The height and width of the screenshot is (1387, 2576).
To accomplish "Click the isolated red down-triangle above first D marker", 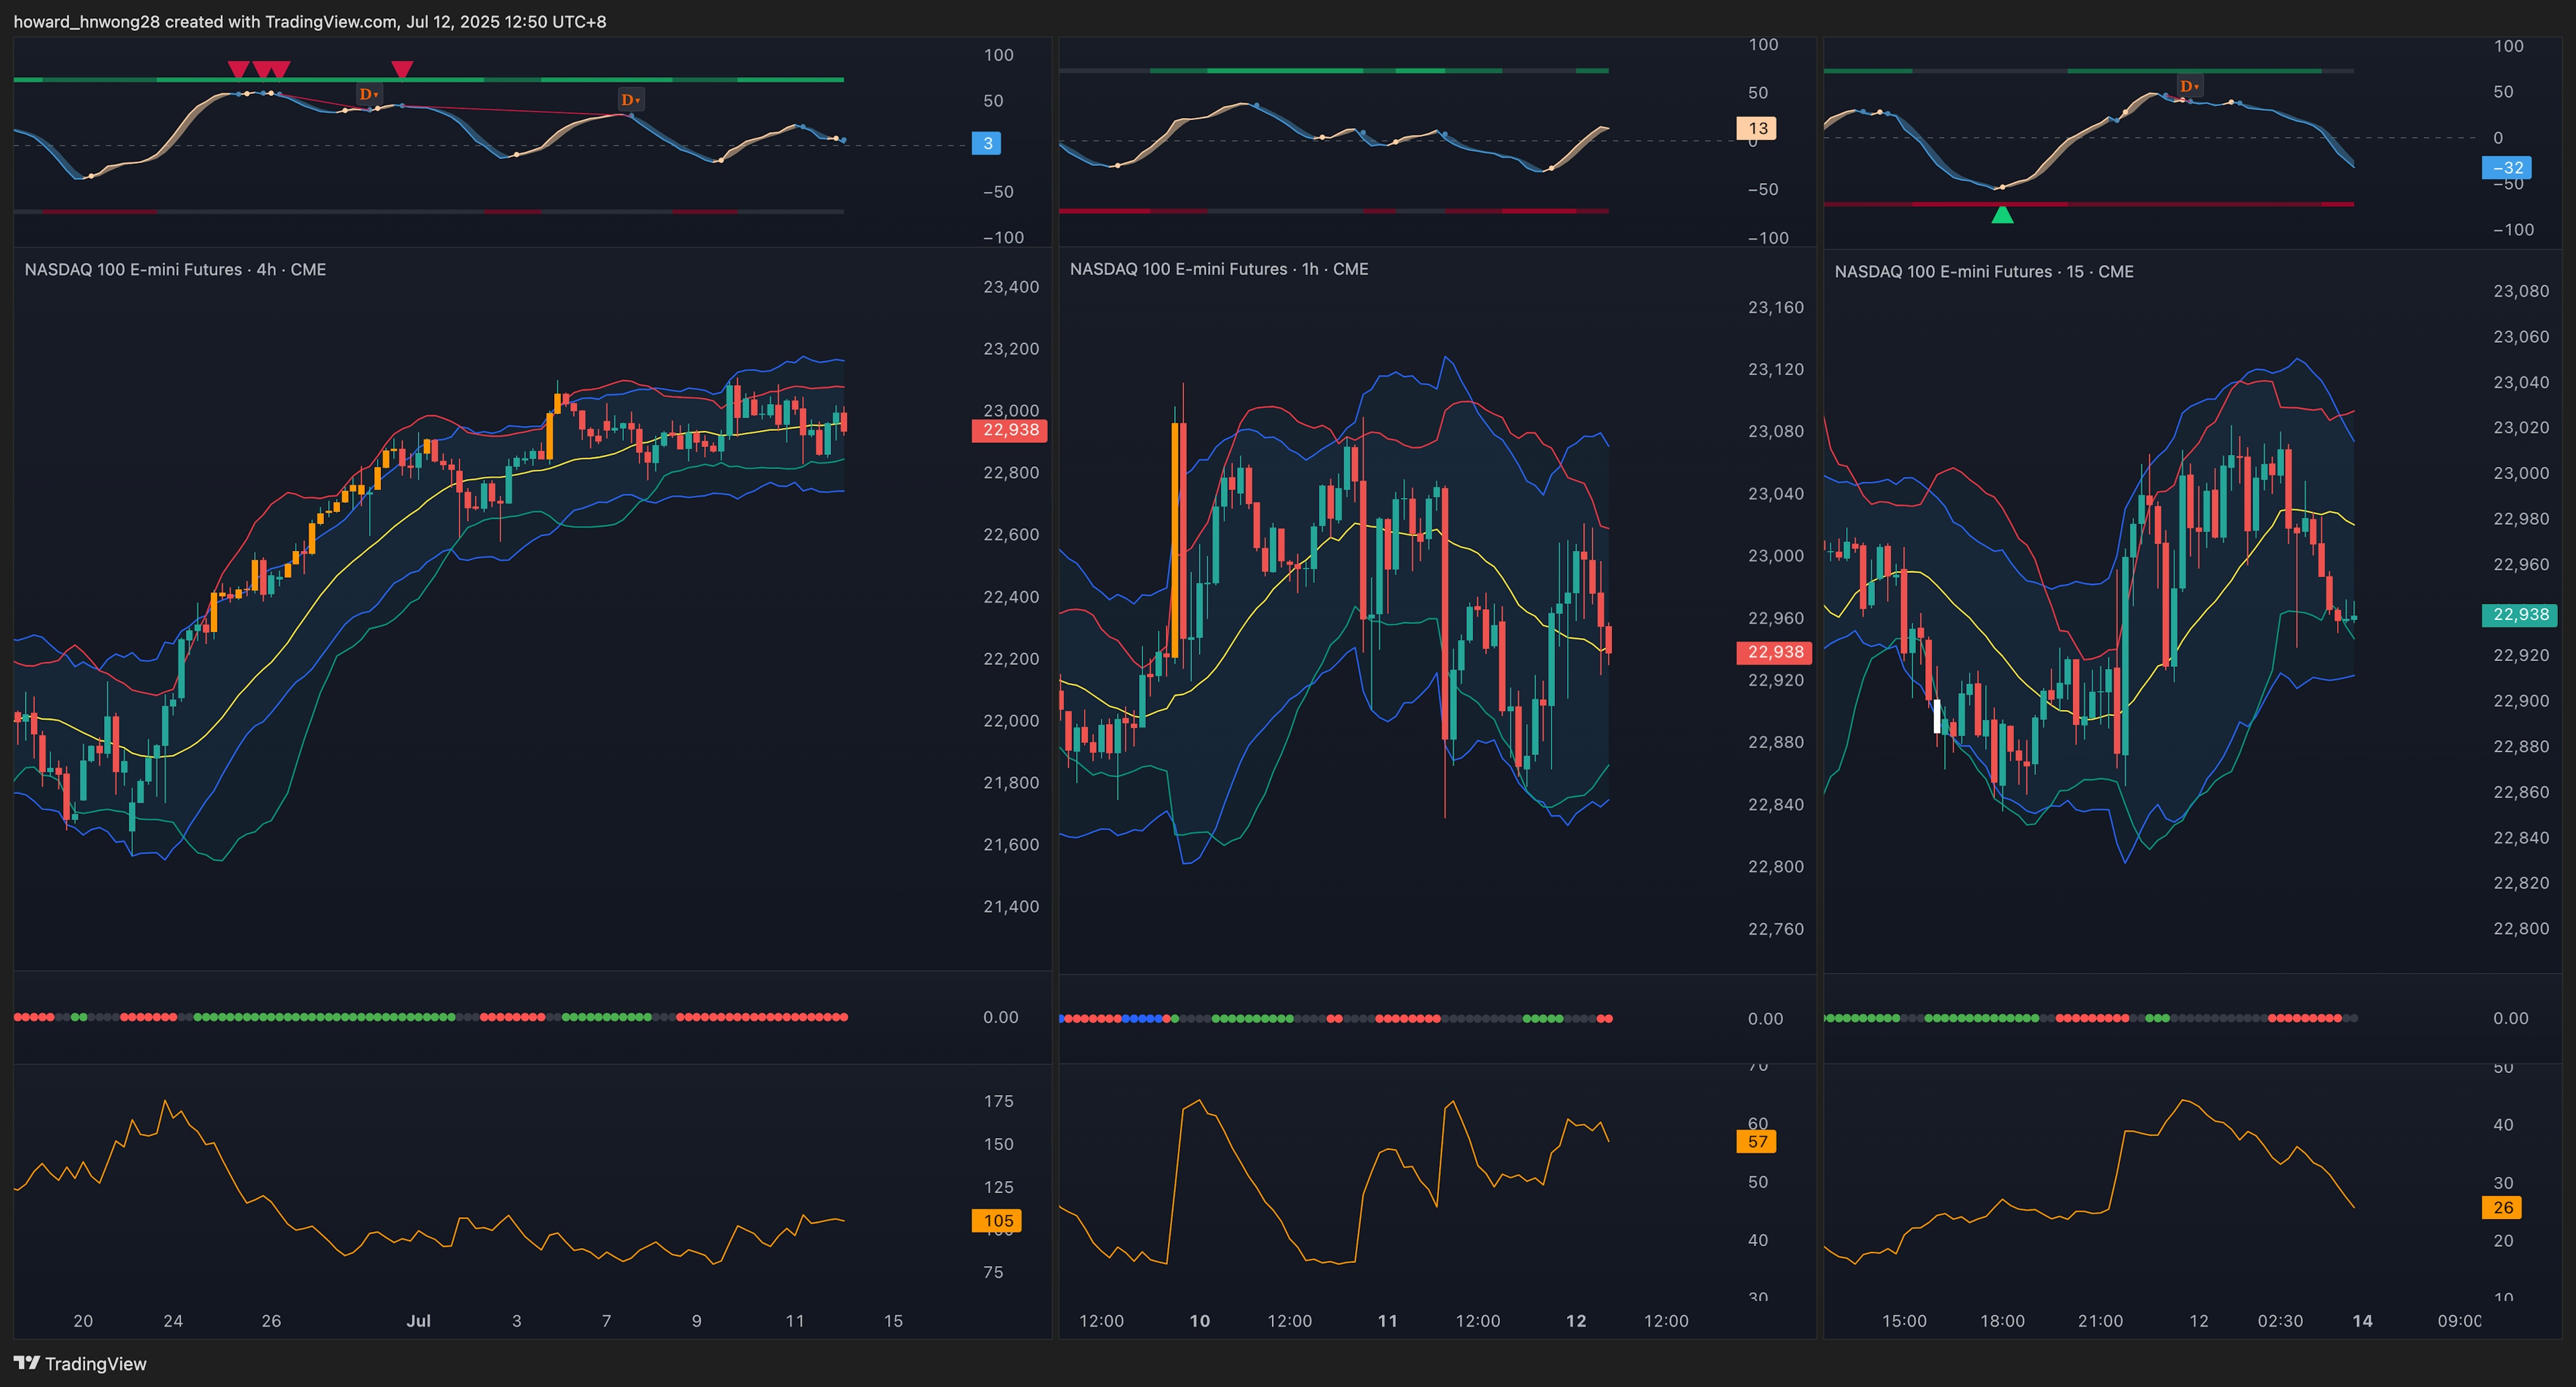I will [x=402, y=69].
